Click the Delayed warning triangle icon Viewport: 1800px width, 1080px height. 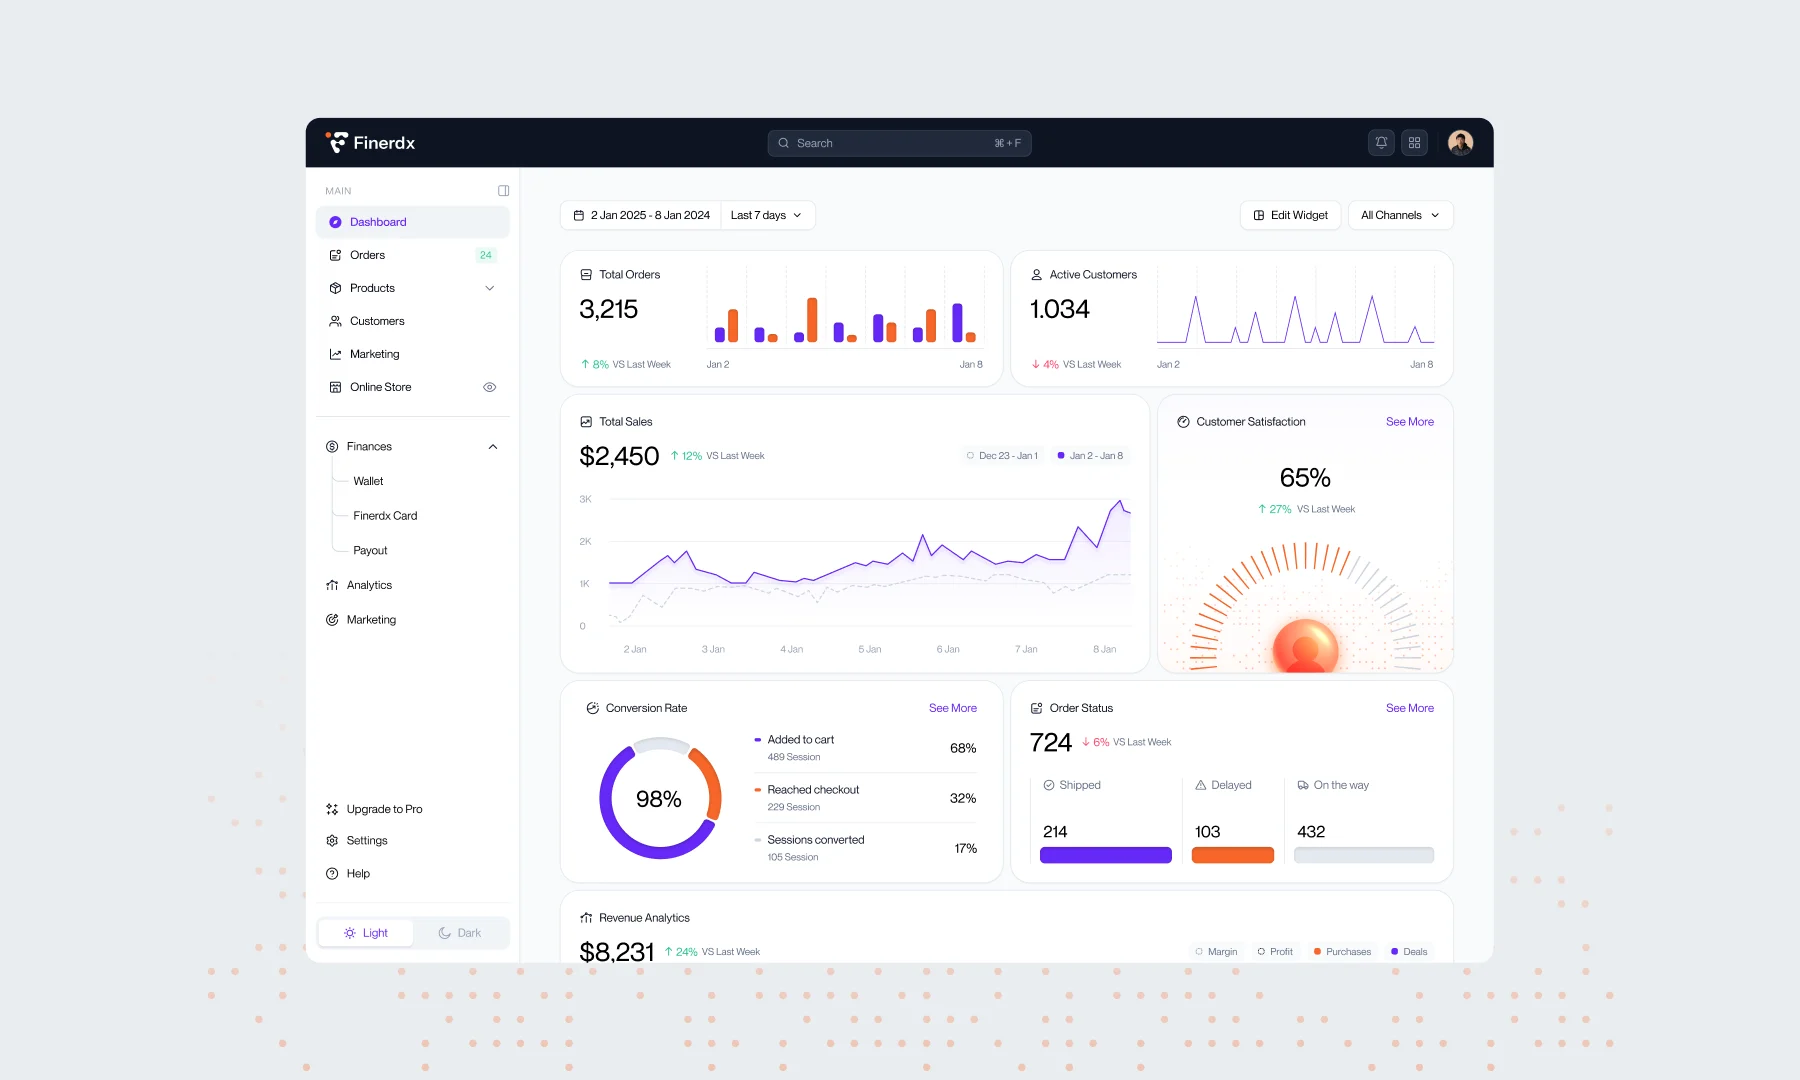click(1200, 785)
